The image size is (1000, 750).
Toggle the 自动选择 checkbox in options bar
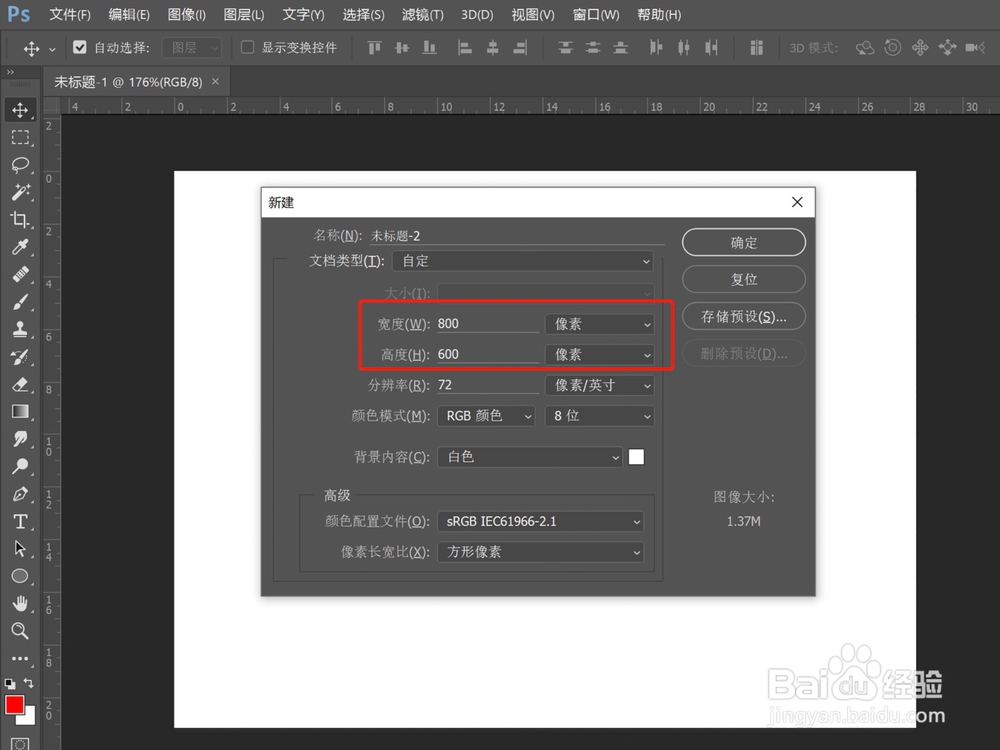click(80, 46)
